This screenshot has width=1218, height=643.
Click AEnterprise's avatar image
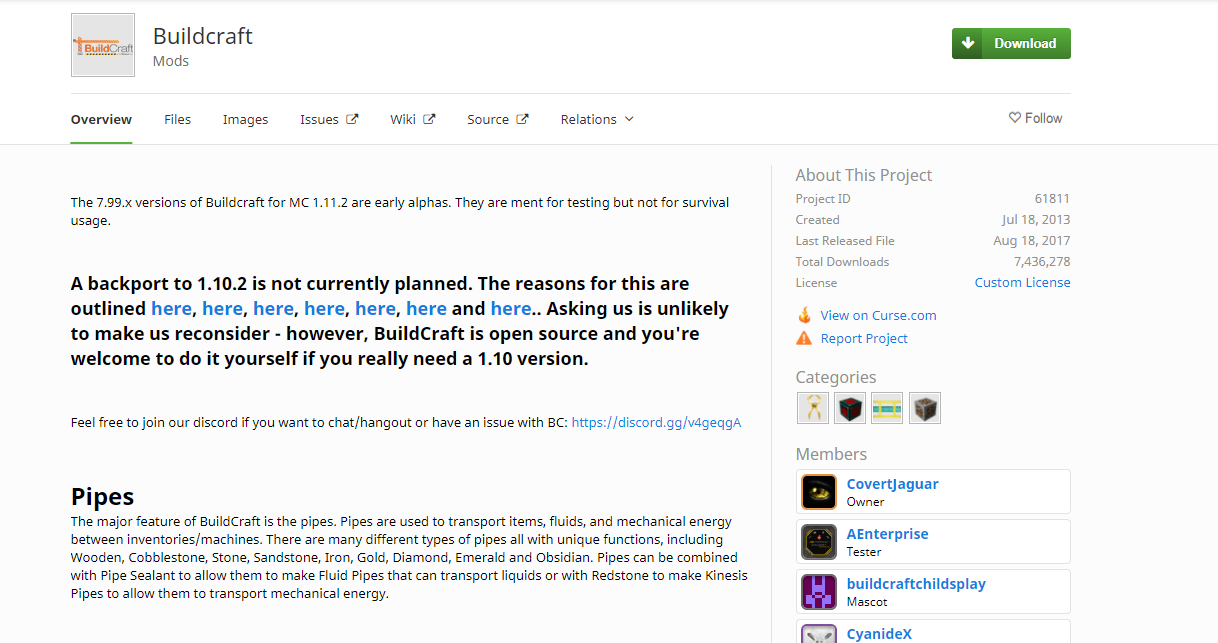pos(819,542)
